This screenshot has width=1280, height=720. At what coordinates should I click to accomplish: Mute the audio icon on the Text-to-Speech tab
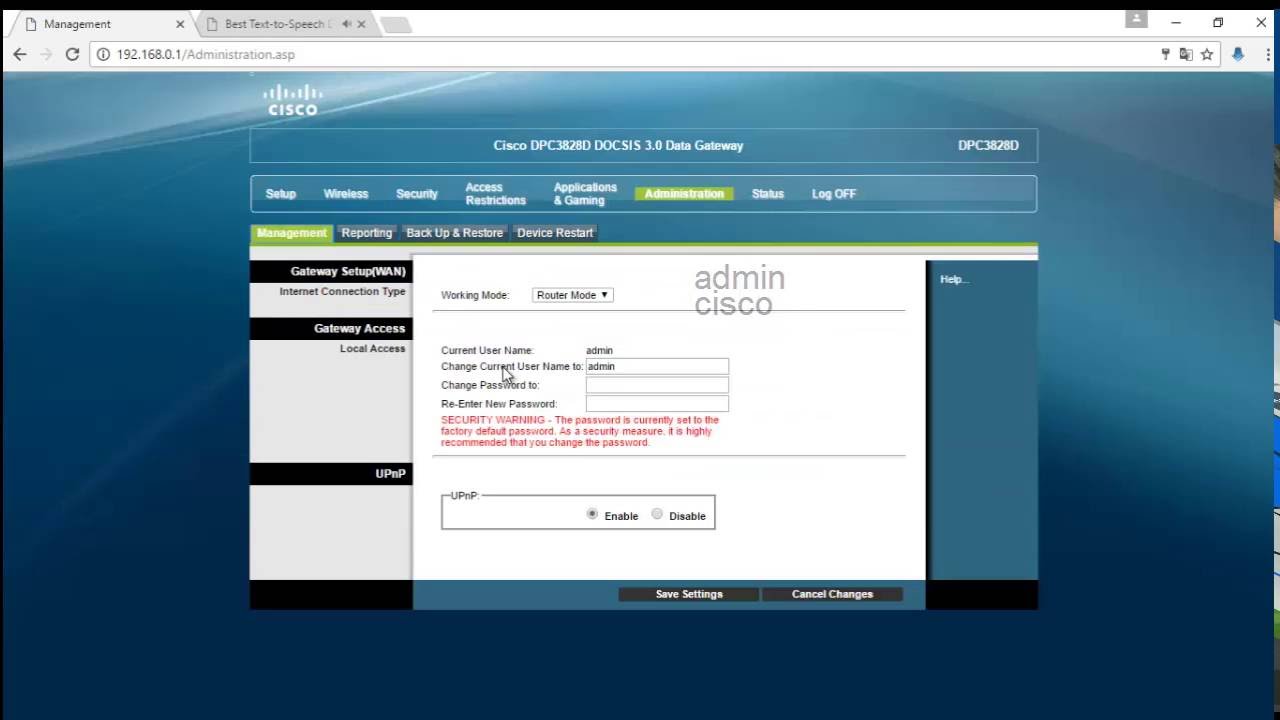346,24
